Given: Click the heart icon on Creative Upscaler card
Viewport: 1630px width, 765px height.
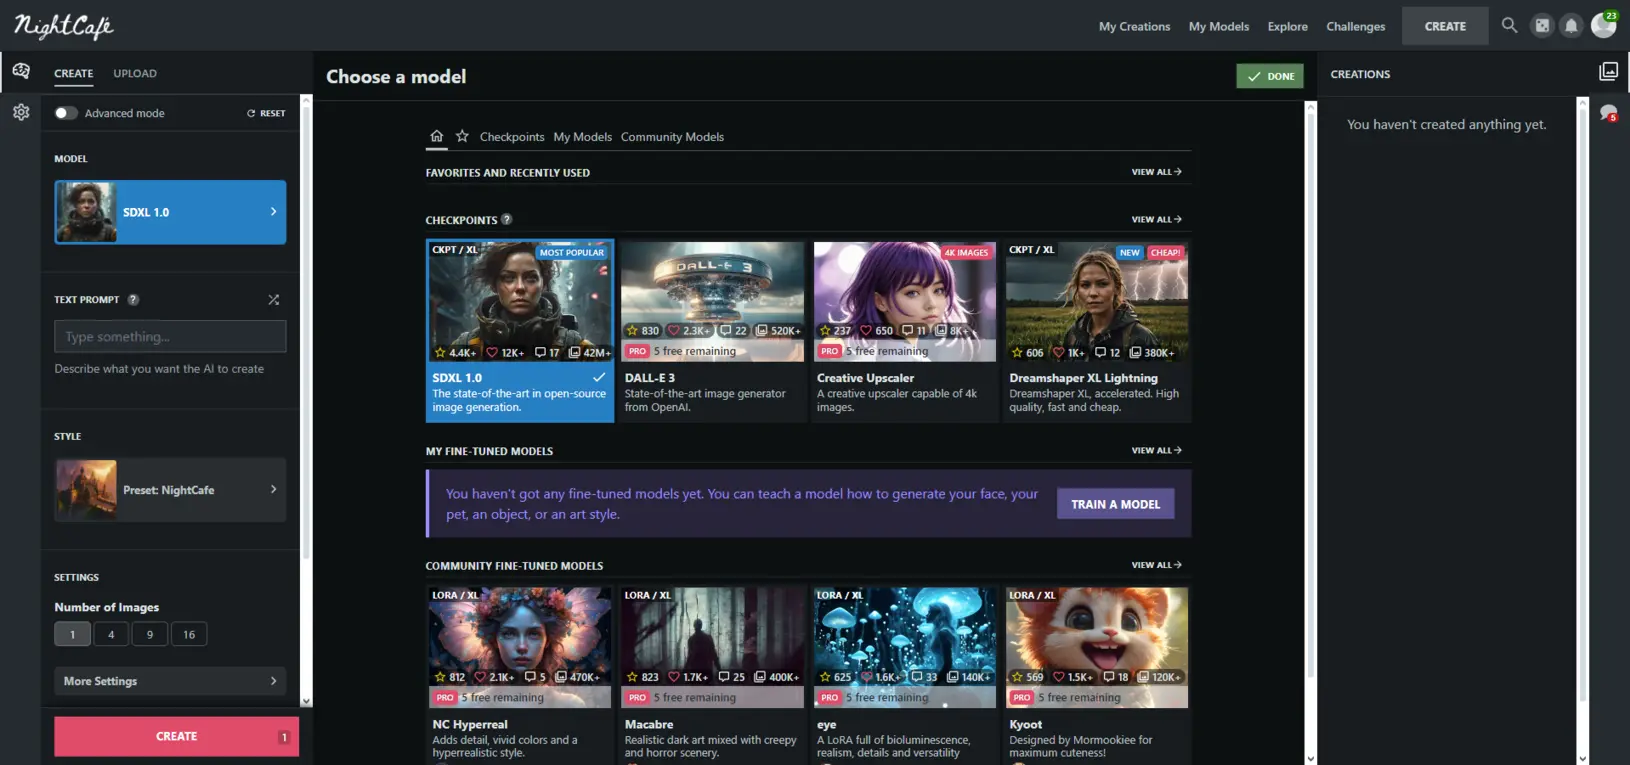Looking at the screenshot, I should pyautogui.click(x=866, y=331).
